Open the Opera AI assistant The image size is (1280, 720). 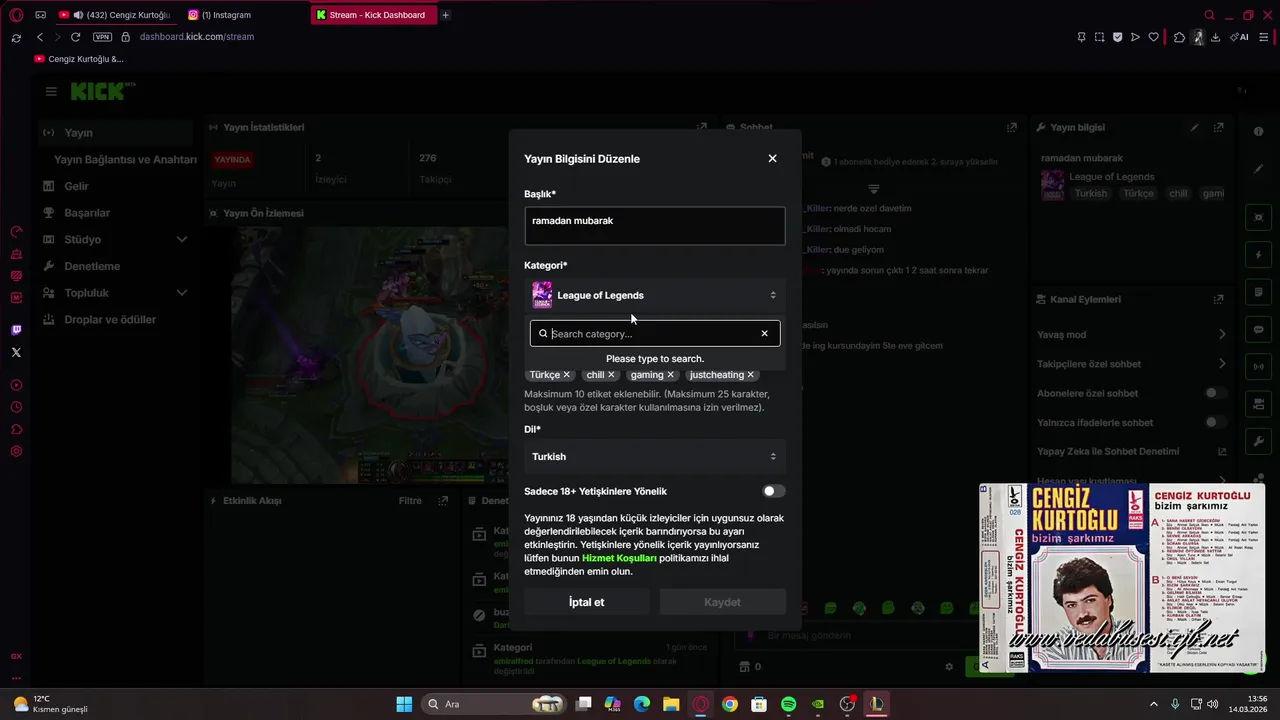(1241, 37)
